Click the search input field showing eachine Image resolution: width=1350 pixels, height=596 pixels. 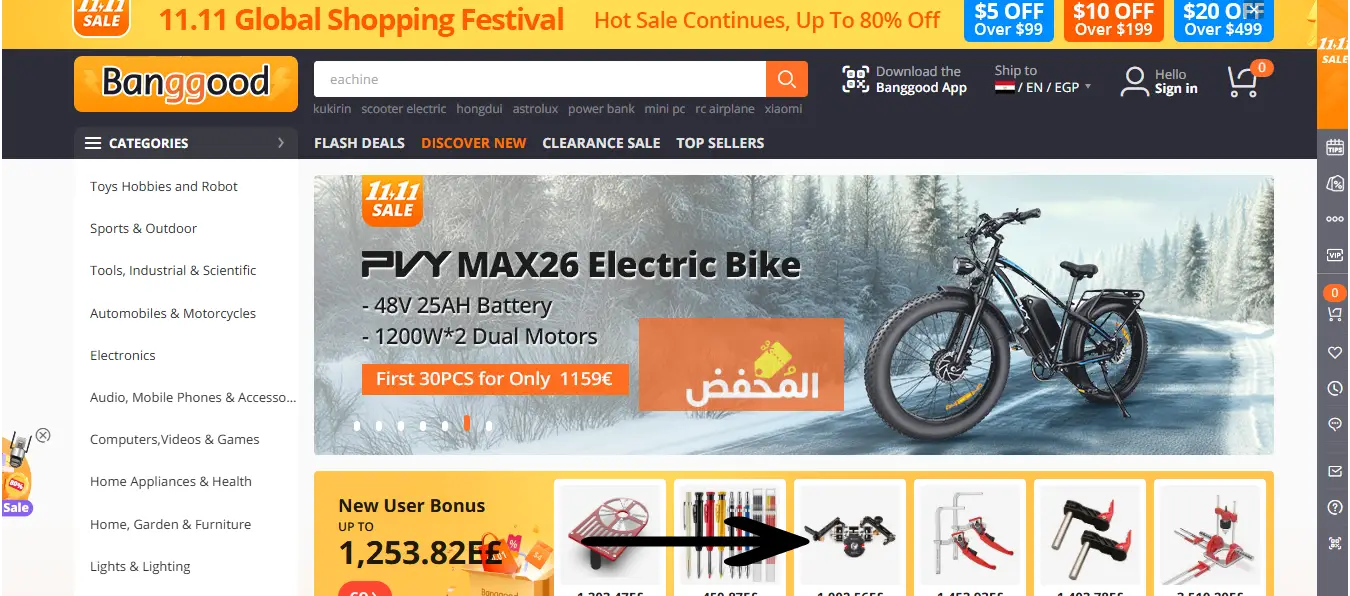coord(540,79)
